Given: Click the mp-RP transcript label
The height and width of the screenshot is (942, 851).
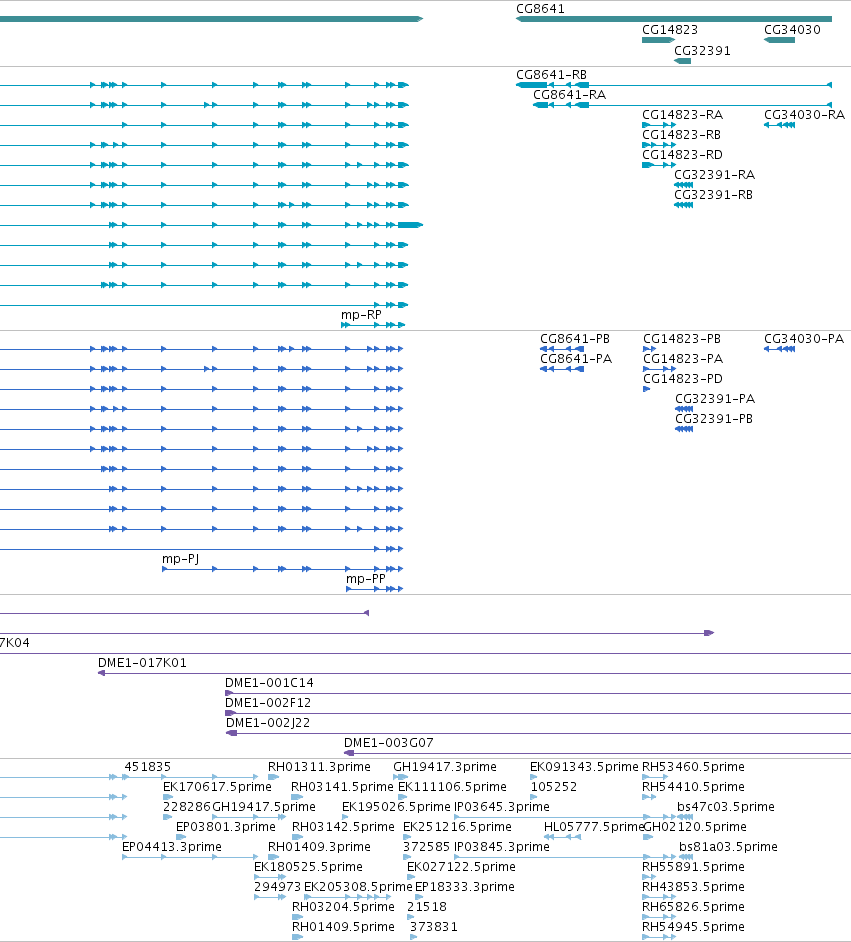Looking at the screenshot, I should (x=361, y=315).
